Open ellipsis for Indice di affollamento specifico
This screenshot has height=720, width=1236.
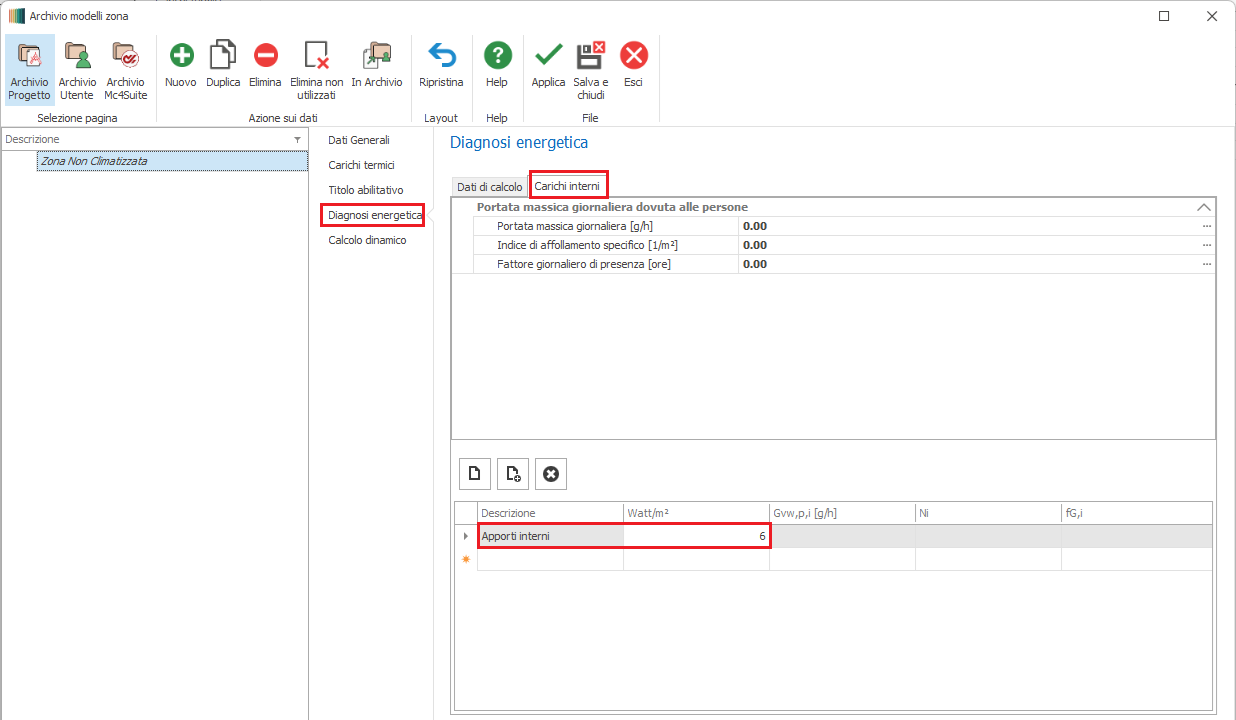pyautogui.click(x=1207, y=245)
